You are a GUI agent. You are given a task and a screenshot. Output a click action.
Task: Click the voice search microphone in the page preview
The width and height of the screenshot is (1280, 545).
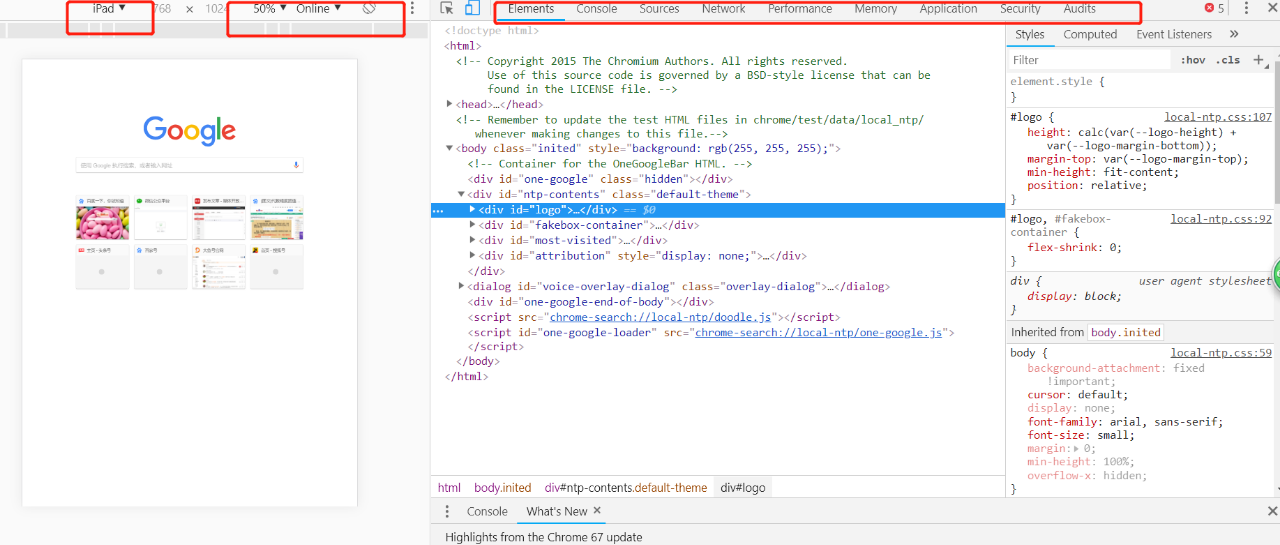(x=297, y=164)
